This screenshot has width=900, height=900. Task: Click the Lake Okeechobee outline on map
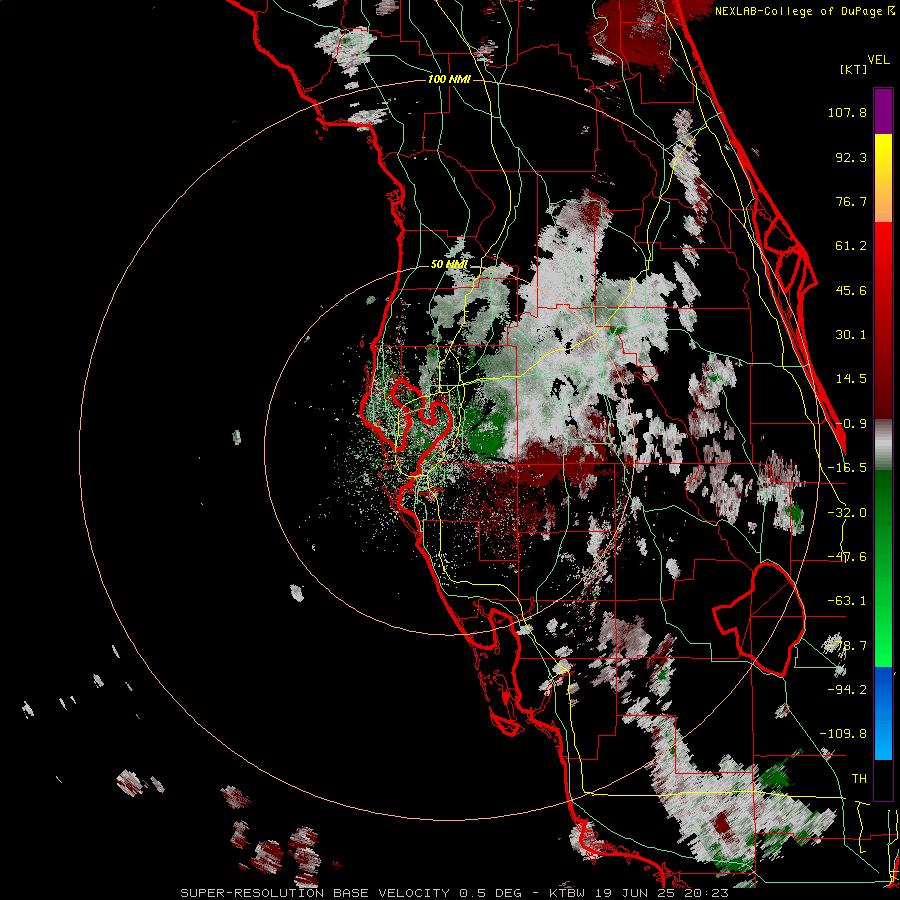[759, 619]
